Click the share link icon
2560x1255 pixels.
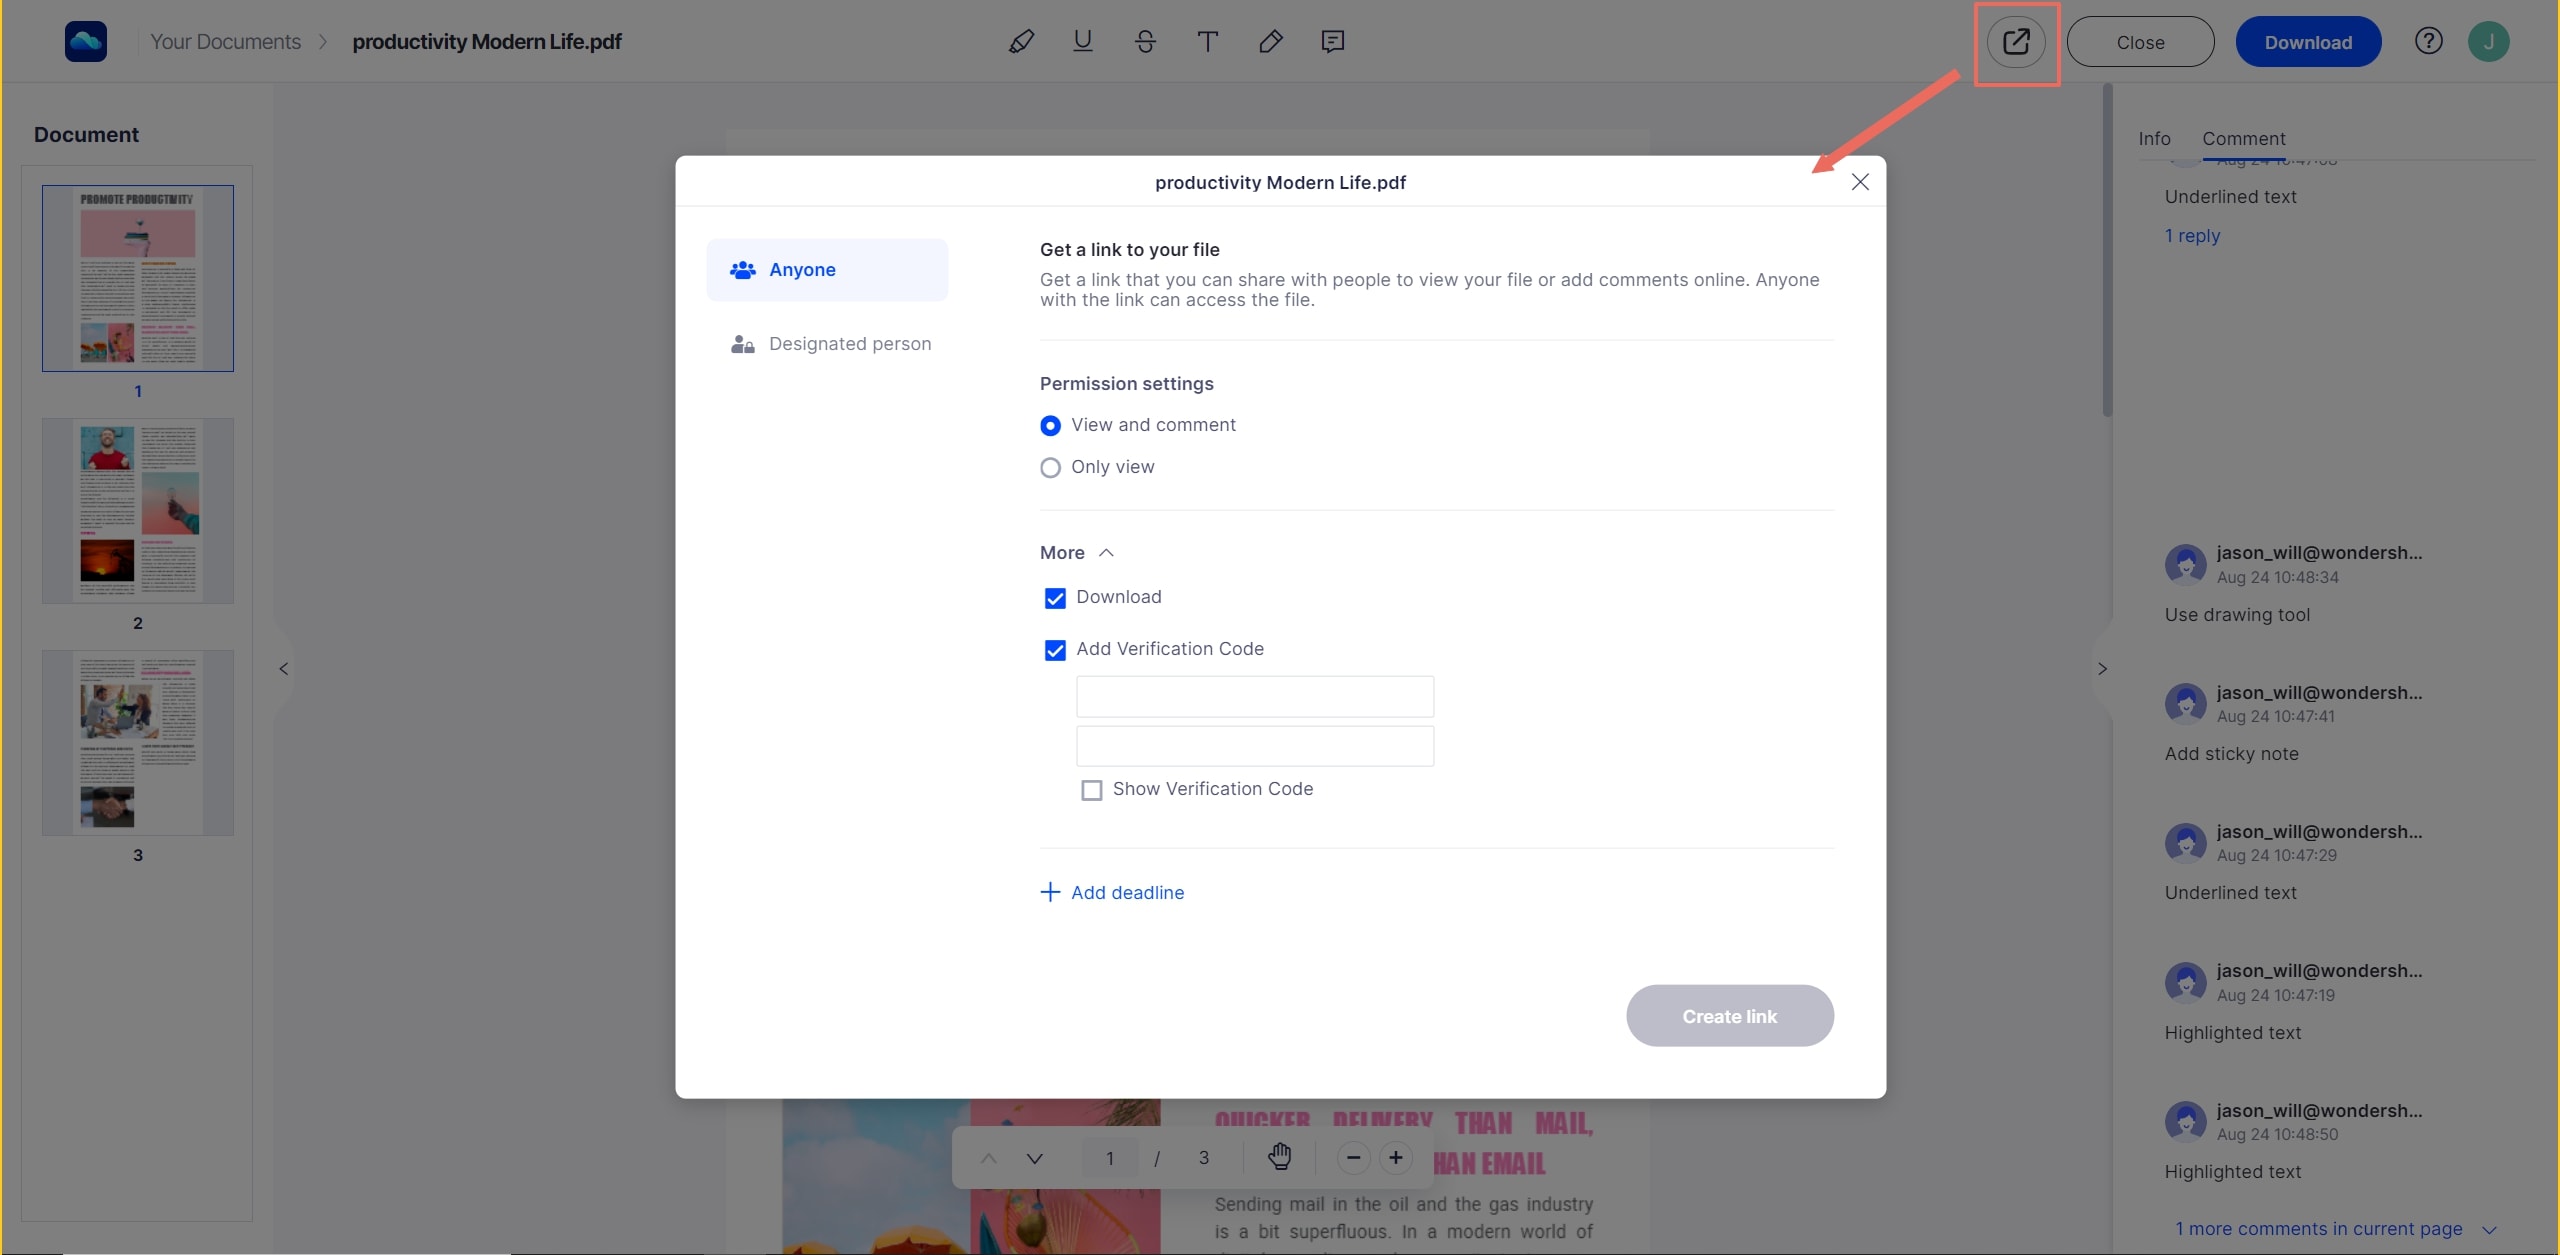click(x=2016, y=42)
